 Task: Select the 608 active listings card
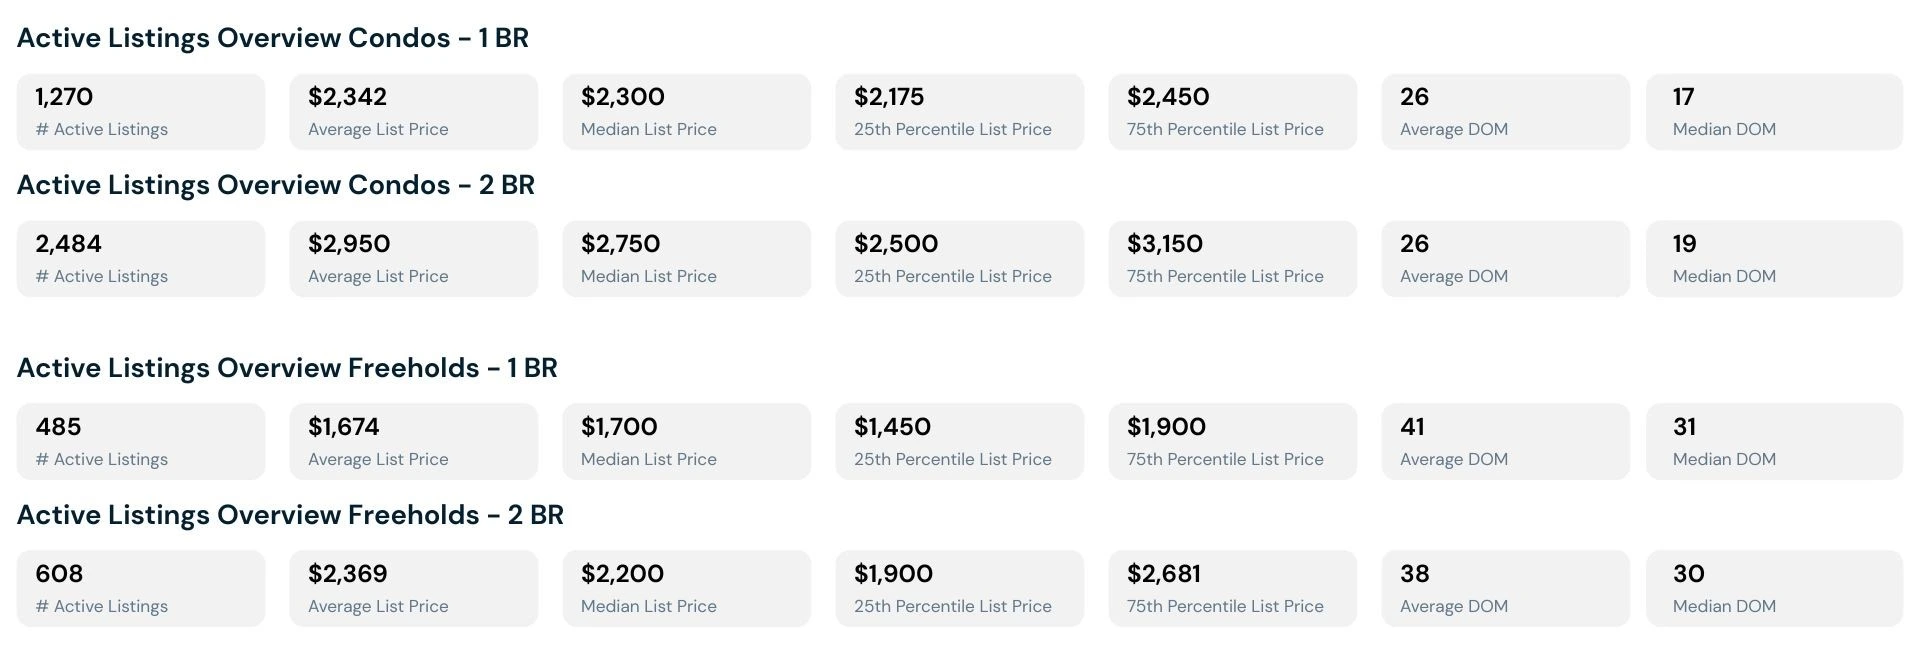[141, 589]
